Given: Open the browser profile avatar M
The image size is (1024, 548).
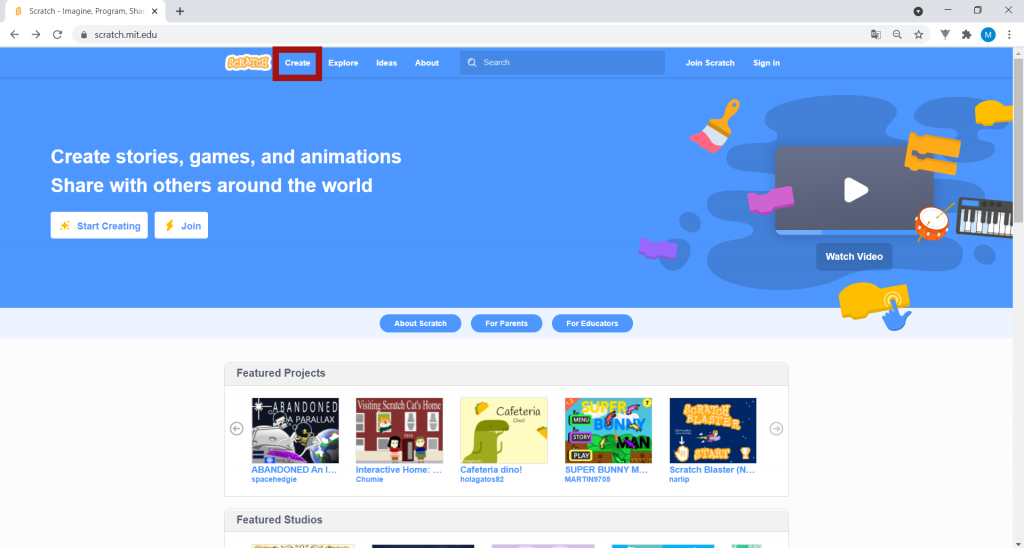Looking at the screenshot, I should [x=988, y=35].
